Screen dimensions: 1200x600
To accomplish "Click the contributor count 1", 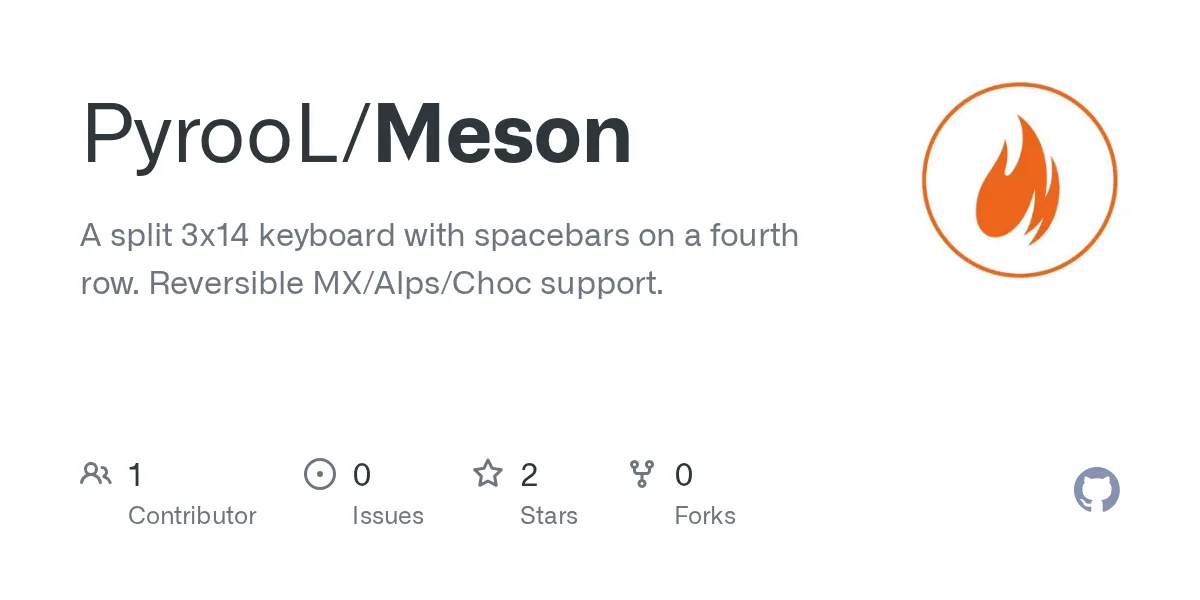I will tap(135, 475).
